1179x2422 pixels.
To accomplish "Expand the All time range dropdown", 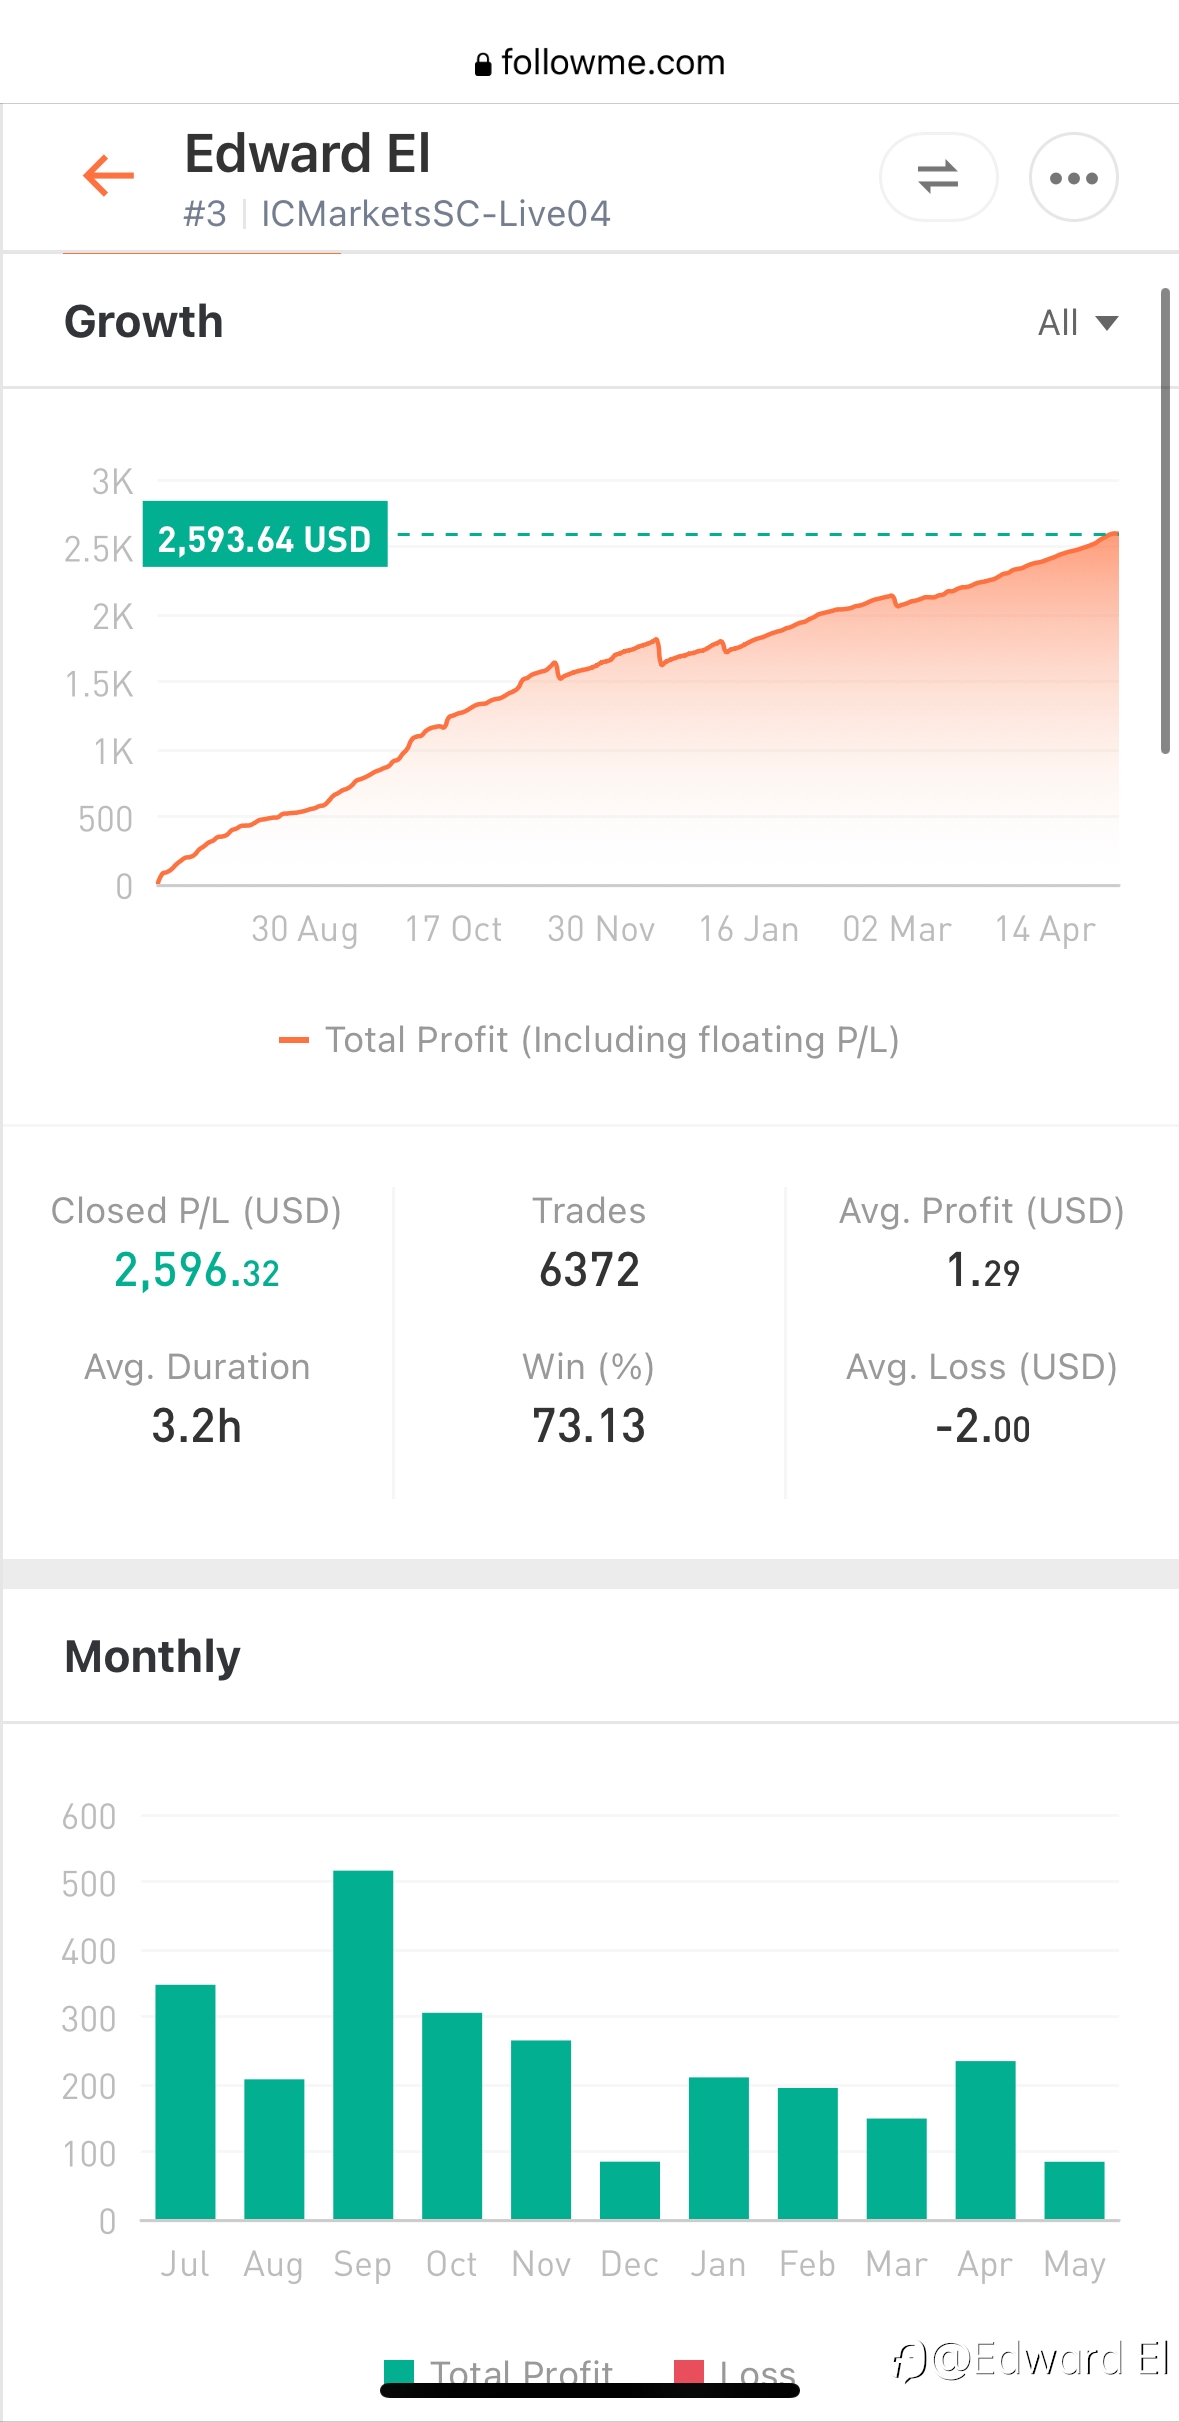I will coord(1077,323).
